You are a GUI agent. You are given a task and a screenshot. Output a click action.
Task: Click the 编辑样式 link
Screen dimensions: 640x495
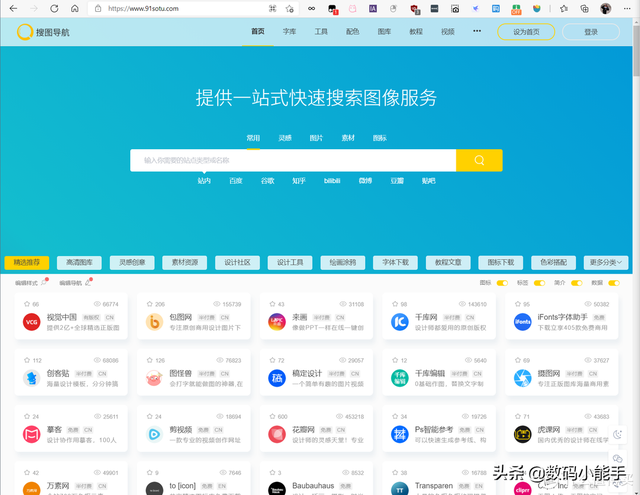point(31,283)
